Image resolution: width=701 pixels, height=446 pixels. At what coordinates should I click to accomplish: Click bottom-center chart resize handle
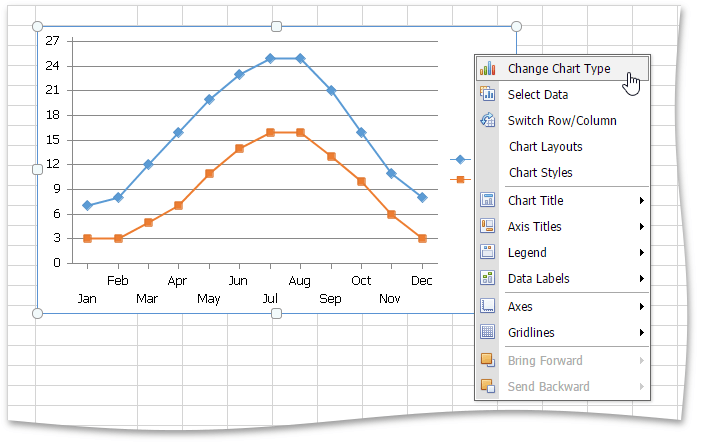276,313
